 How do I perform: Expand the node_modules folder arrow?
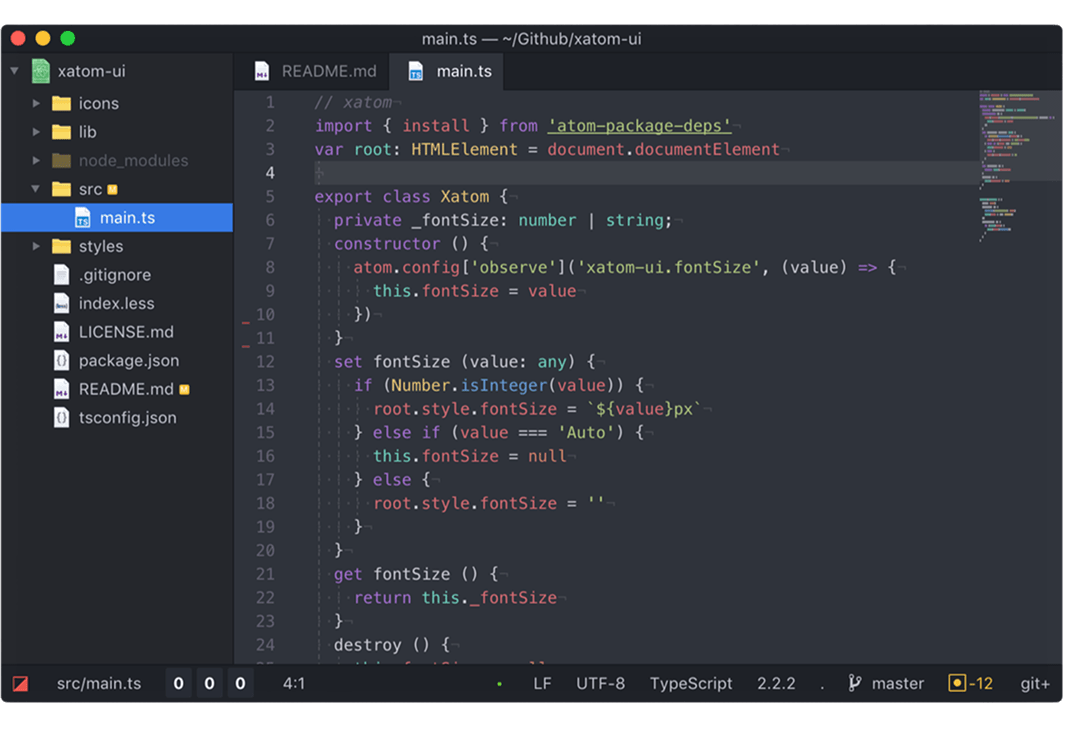click(x=36, y=160)
